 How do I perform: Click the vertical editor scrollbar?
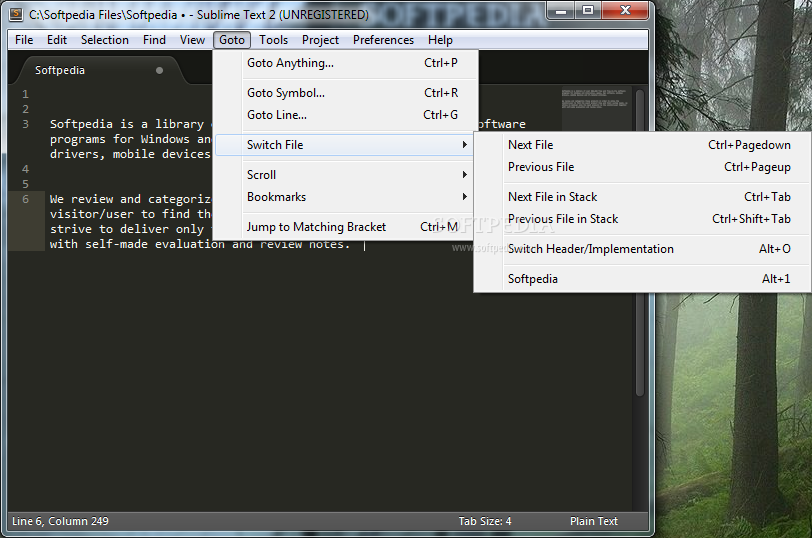click(x=640, y=242)
